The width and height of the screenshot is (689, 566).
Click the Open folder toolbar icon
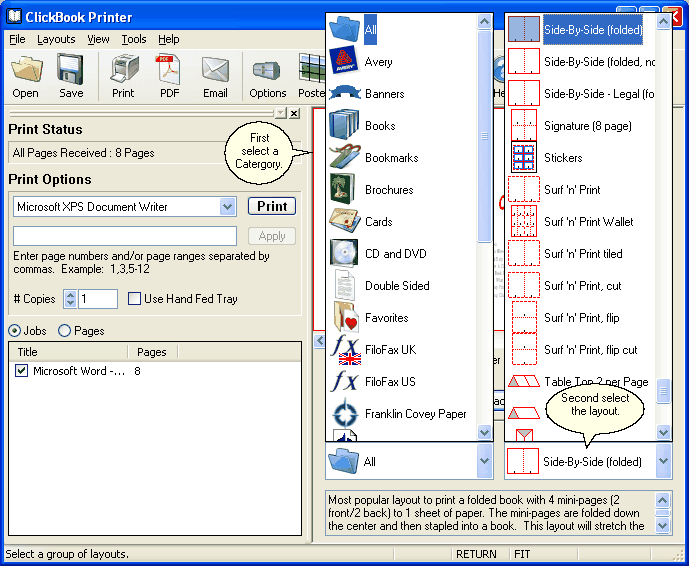(x=26, y=69)
